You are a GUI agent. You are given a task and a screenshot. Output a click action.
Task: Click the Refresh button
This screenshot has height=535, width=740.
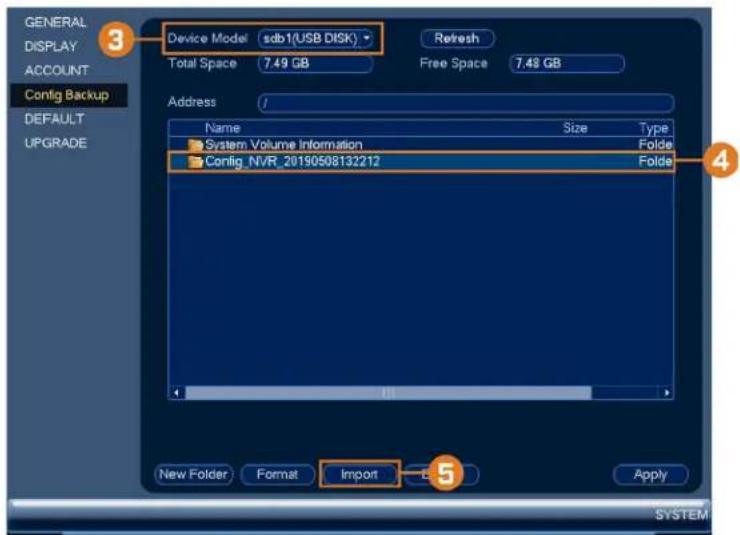pyautogui.click(x=457, y=39)
